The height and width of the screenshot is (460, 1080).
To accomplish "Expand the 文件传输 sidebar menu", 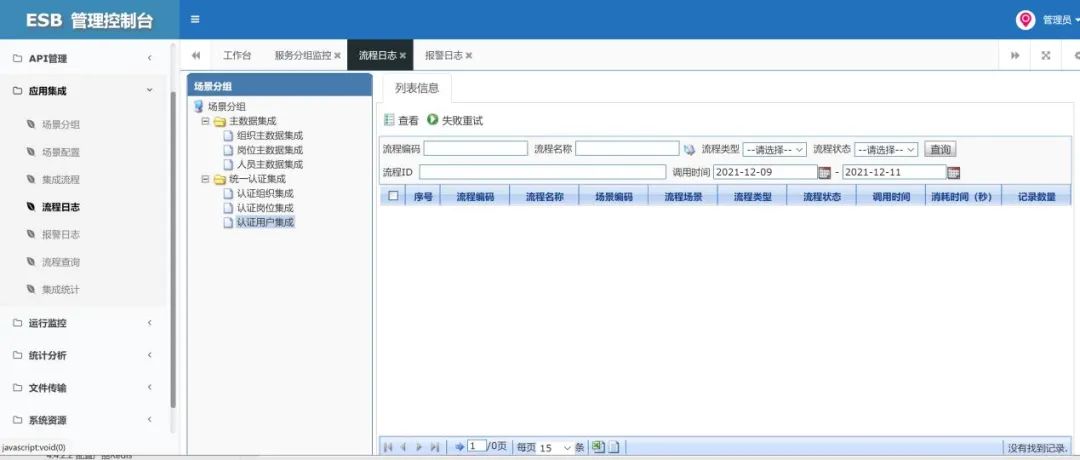I will [83, 388].
